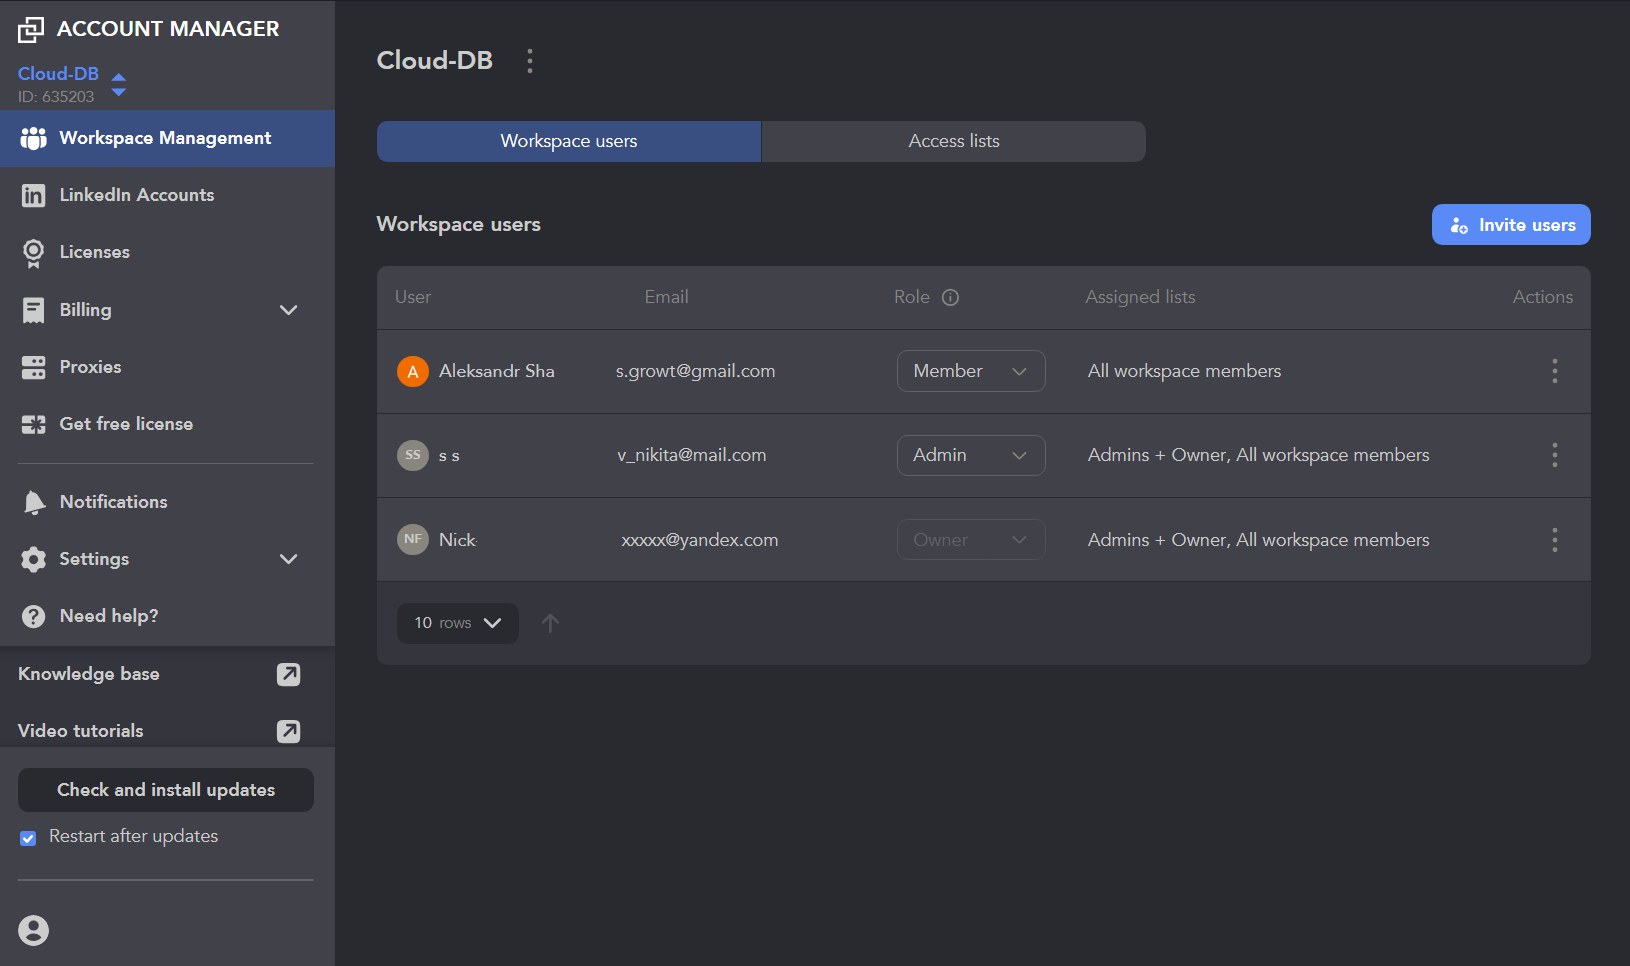1630x966 pixels.
Task: Open the 10 rows page size dropdown
Action: click(x=458, y=623)
